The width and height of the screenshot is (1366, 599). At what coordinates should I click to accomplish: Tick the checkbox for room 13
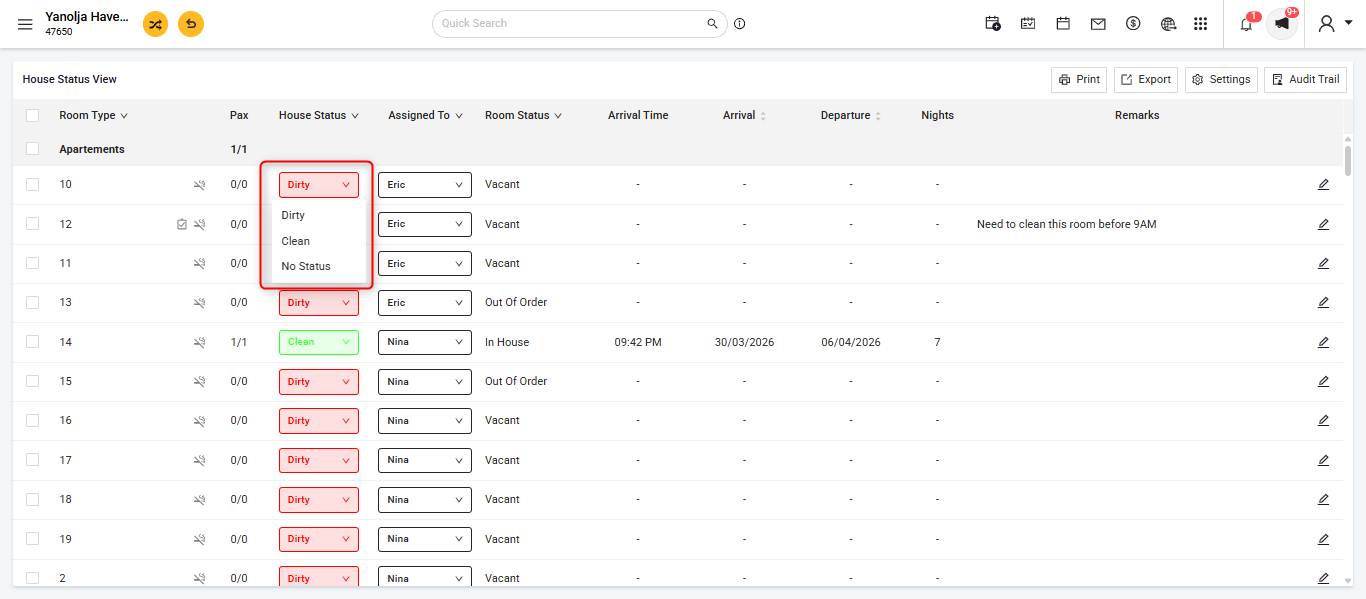click(33, 302)
